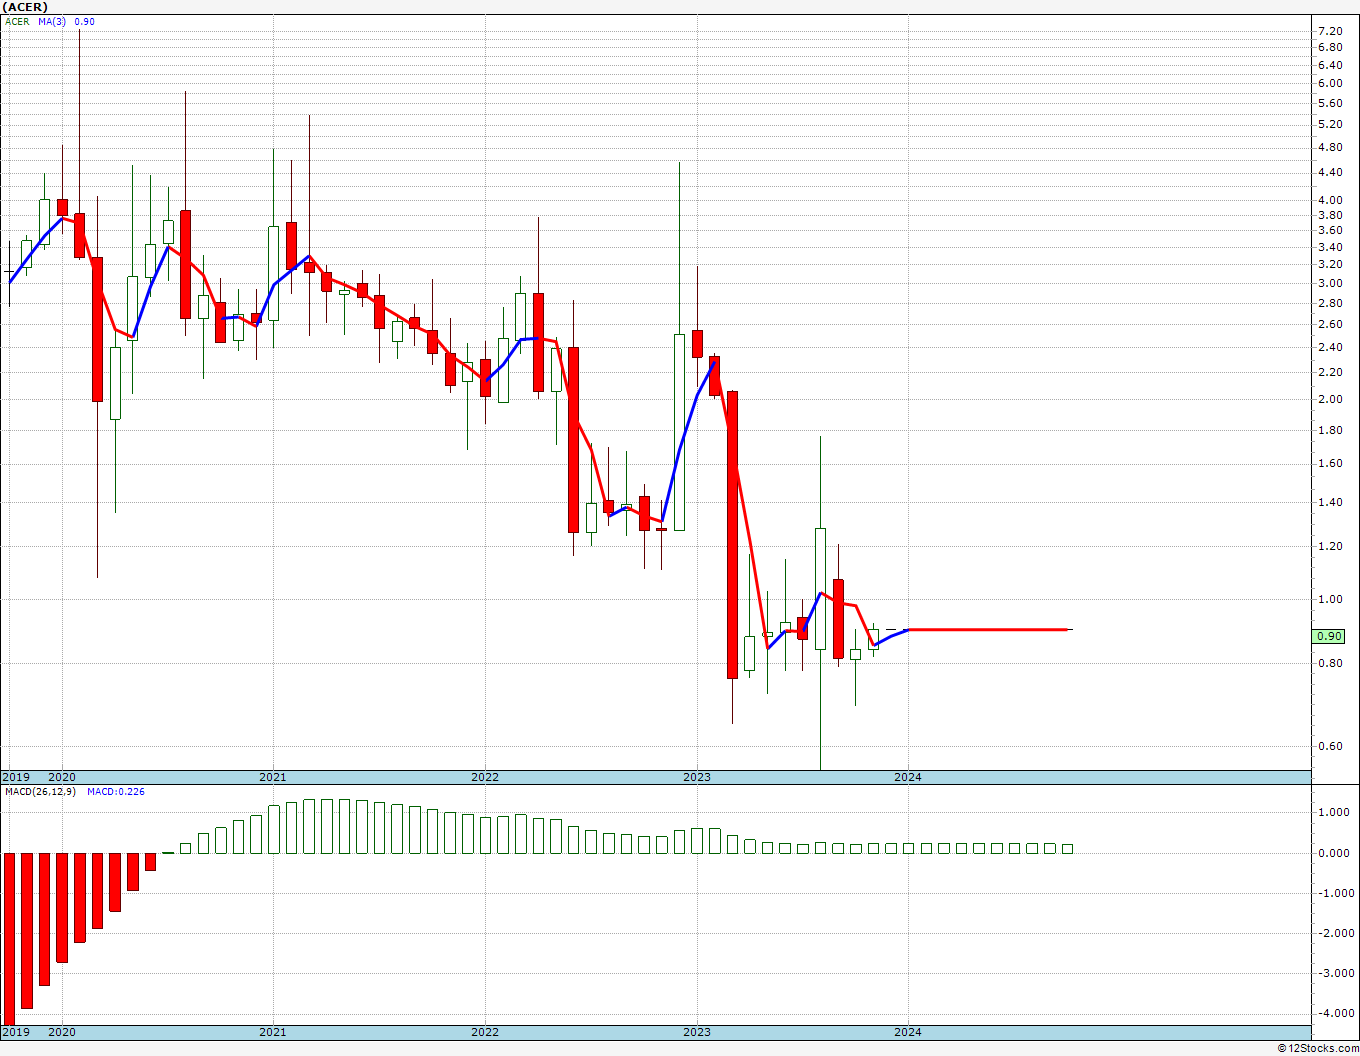Click the 2.40 price axis label
The height and width of the screenshot is (1056, 1360).
click(1330, 347)
